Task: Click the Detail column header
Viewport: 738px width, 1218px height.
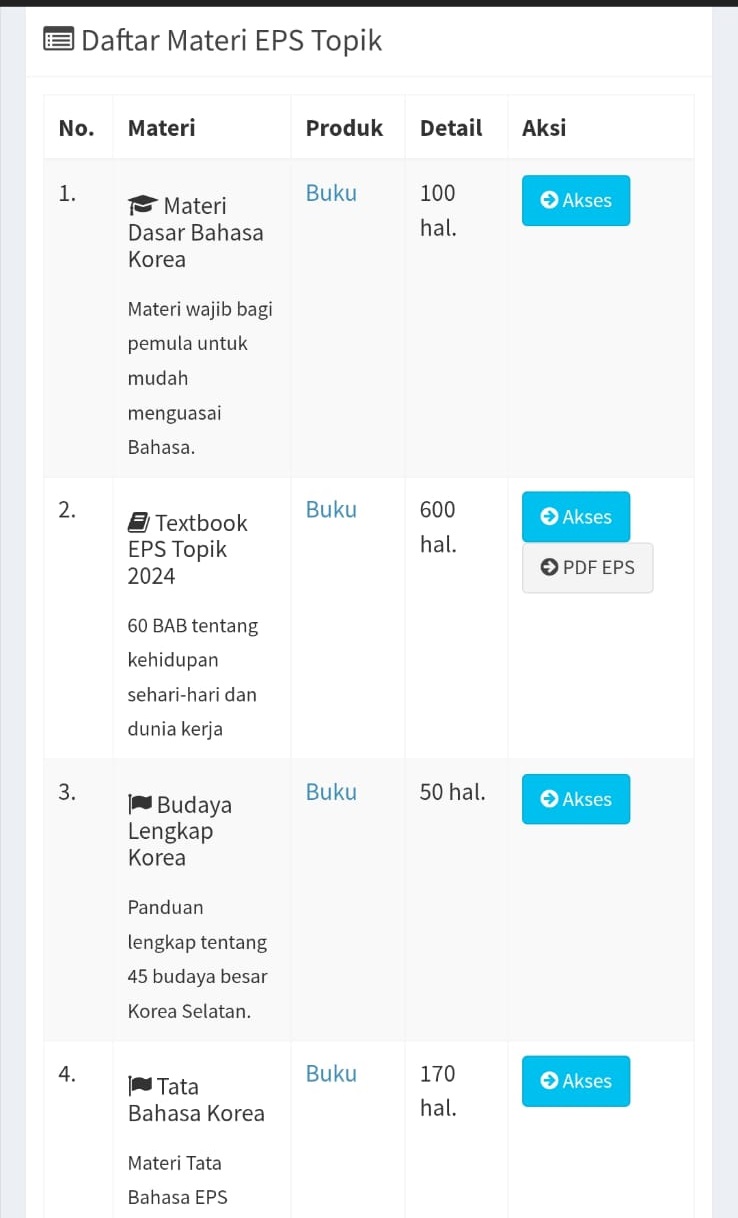Action: pos(451,128)
